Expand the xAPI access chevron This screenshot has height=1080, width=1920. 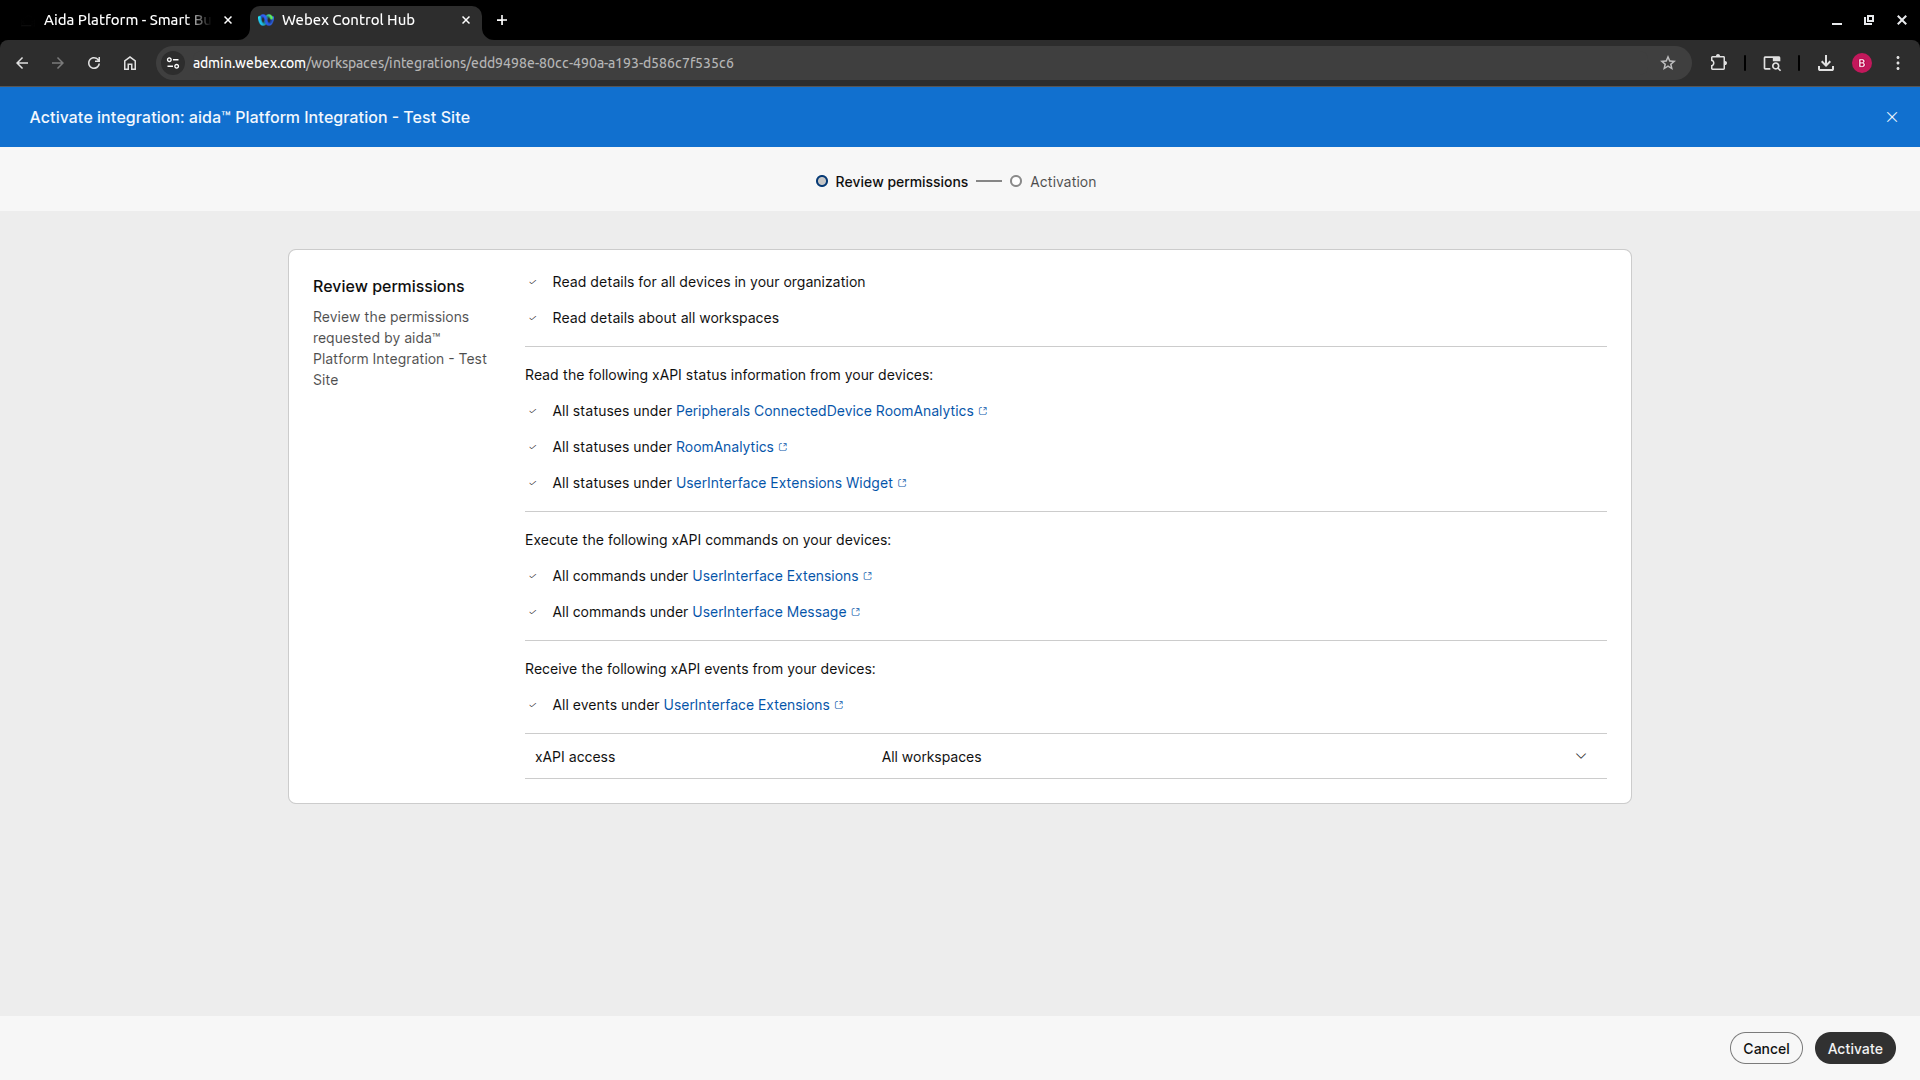click(x=1580, y=756)
